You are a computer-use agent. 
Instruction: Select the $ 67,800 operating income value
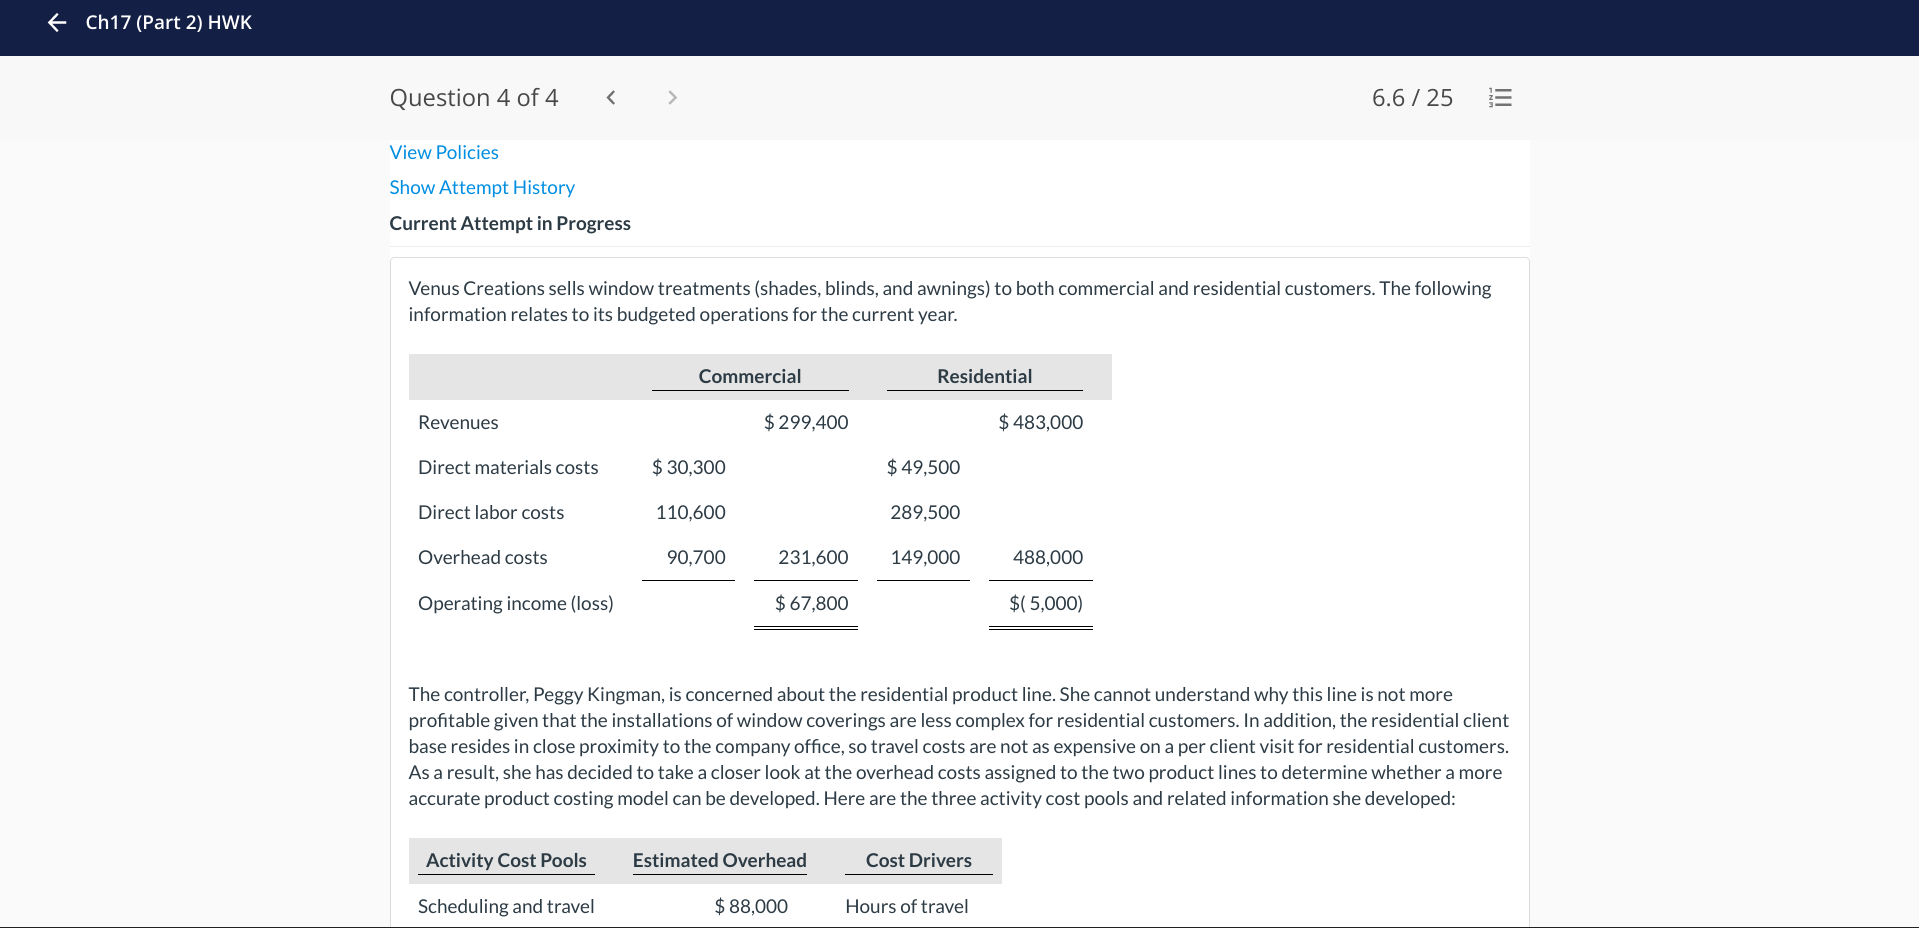[812, 603]
